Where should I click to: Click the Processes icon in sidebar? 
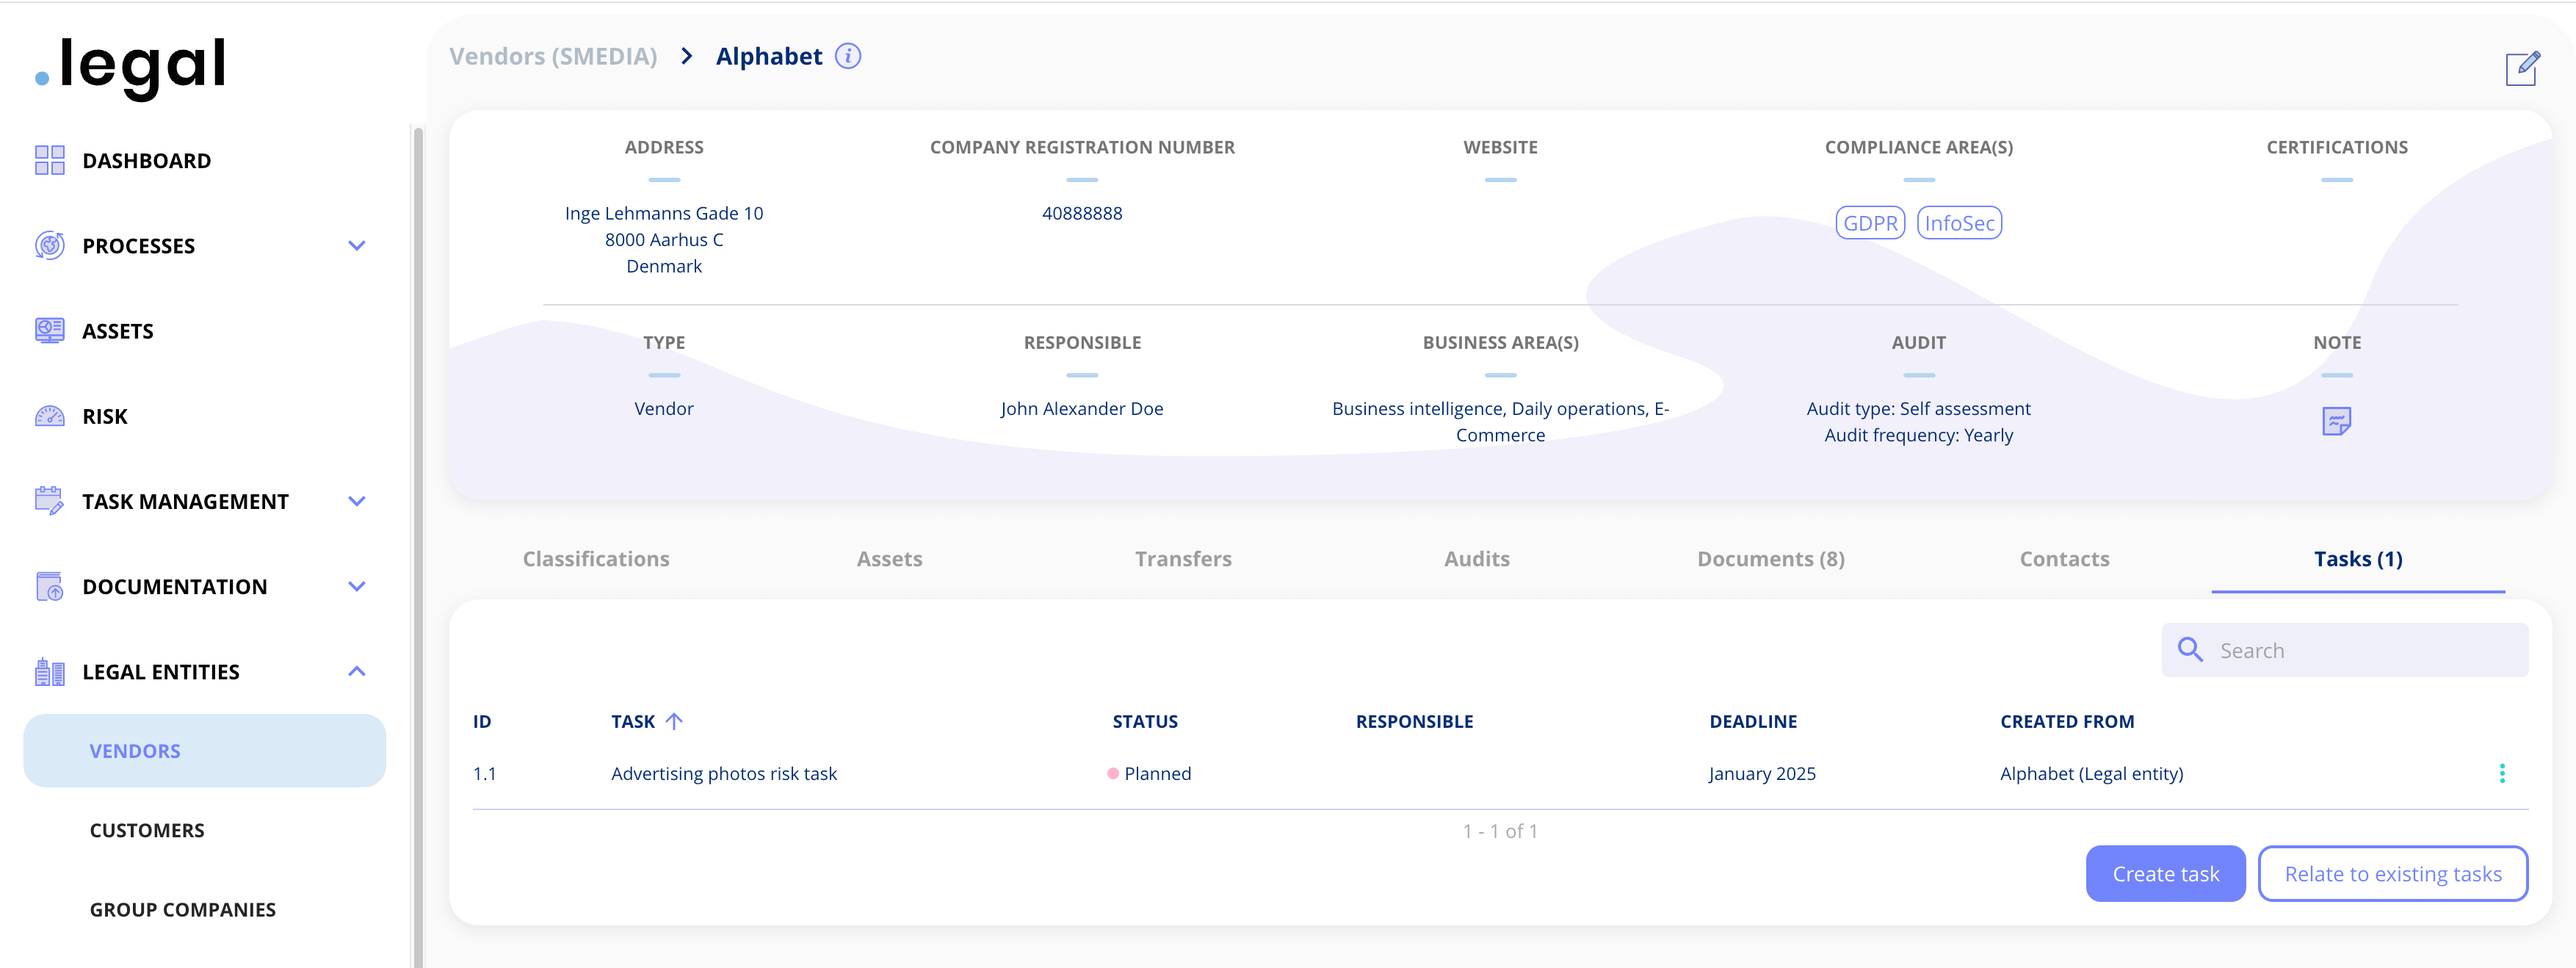tap(49, 245)
